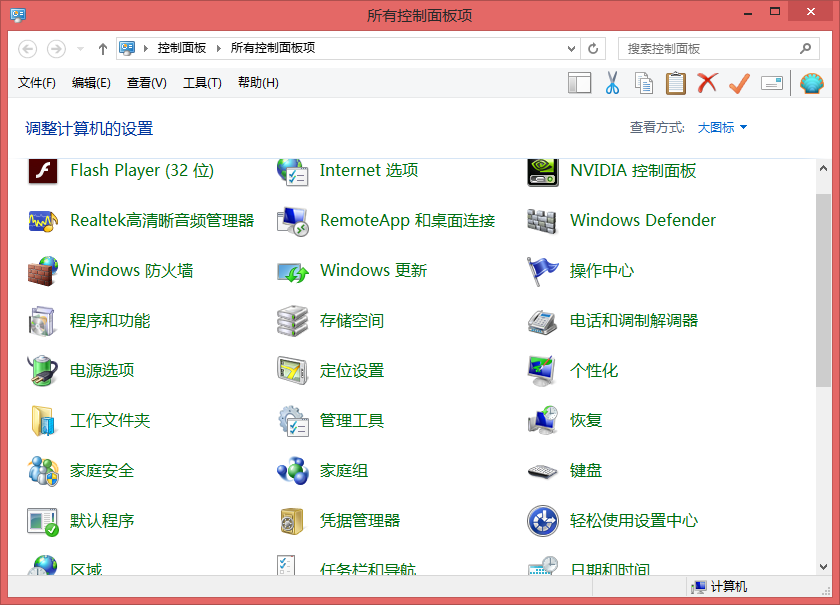Open the 凭据管理器 safe icon

292,521
